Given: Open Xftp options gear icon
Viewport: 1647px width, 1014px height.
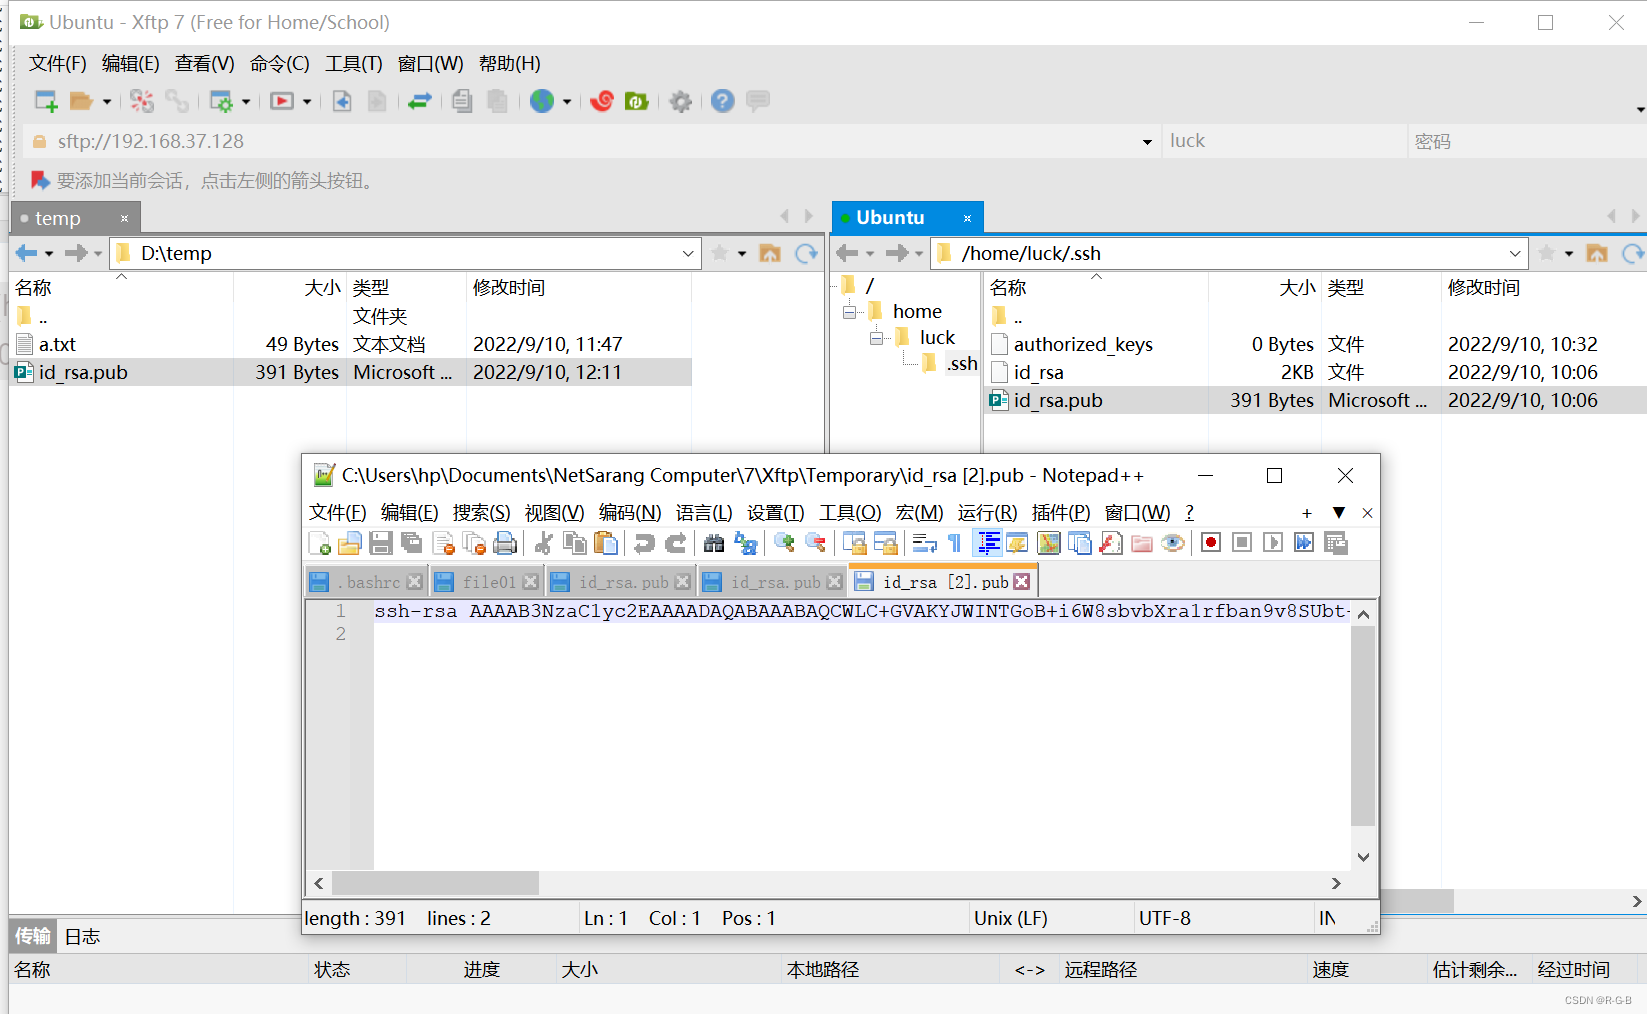Looking at the screenshot, I should (681, 101).
